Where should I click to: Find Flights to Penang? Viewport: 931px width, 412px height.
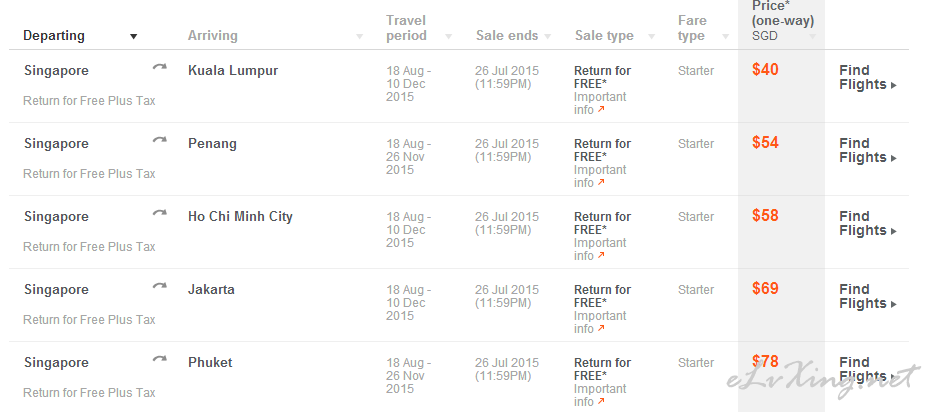click(x=867, y=150)
